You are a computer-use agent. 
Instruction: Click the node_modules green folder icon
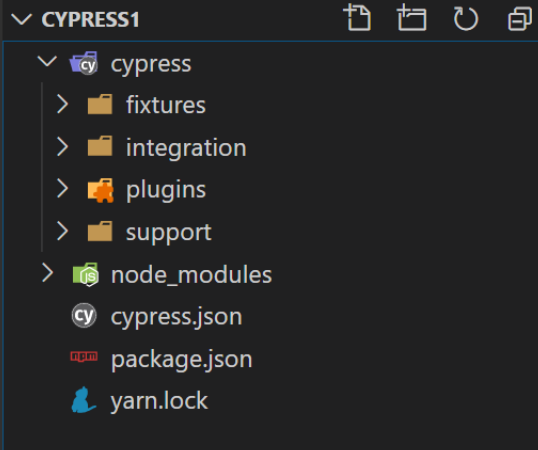point(86,274)
